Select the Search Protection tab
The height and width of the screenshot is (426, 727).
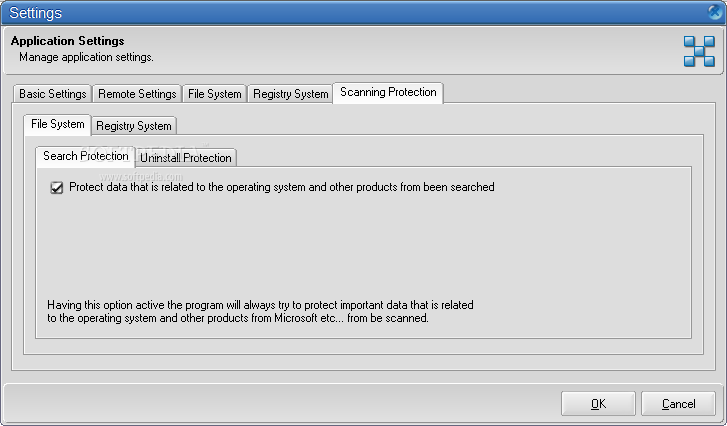pyautogui.click(x=85, y=156)
